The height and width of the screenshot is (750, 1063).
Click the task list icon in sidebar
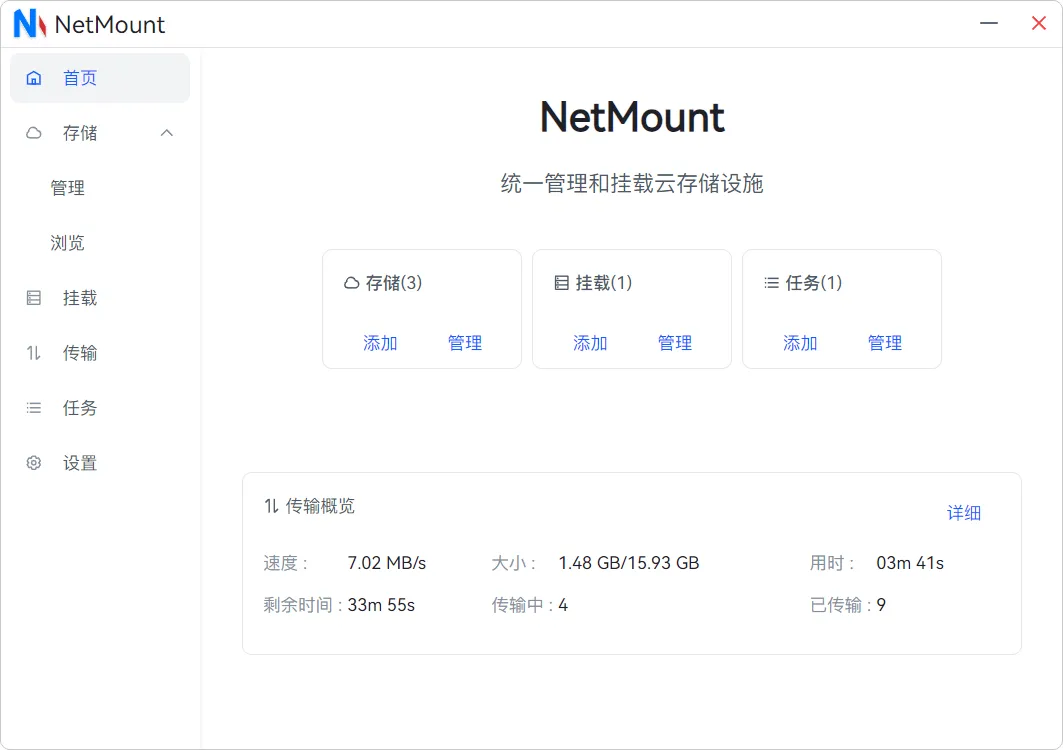34,408
